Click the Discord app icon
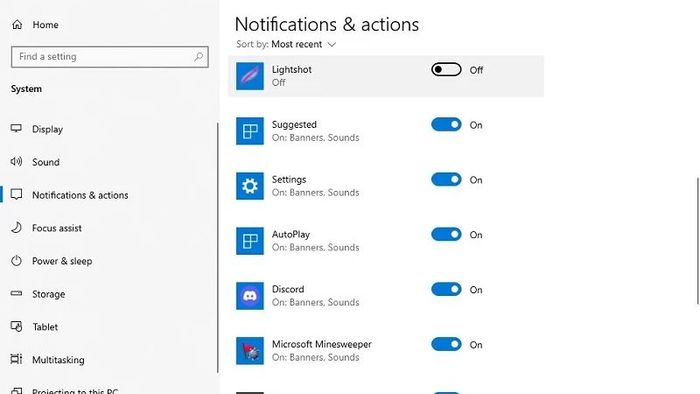Viewport: 700px width, 394px height. [x=250, y=296]
